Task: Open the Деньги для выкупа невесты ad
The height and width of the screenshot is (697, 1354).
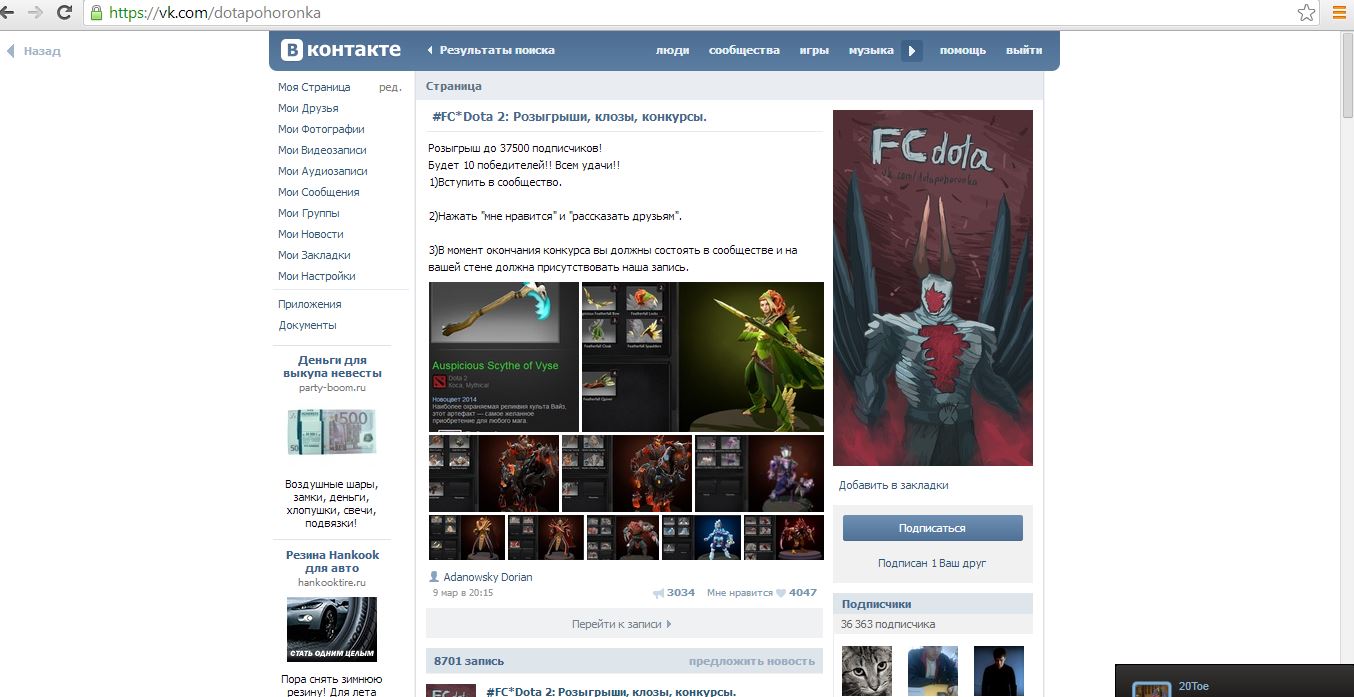Action: click(x=332, y=366)
